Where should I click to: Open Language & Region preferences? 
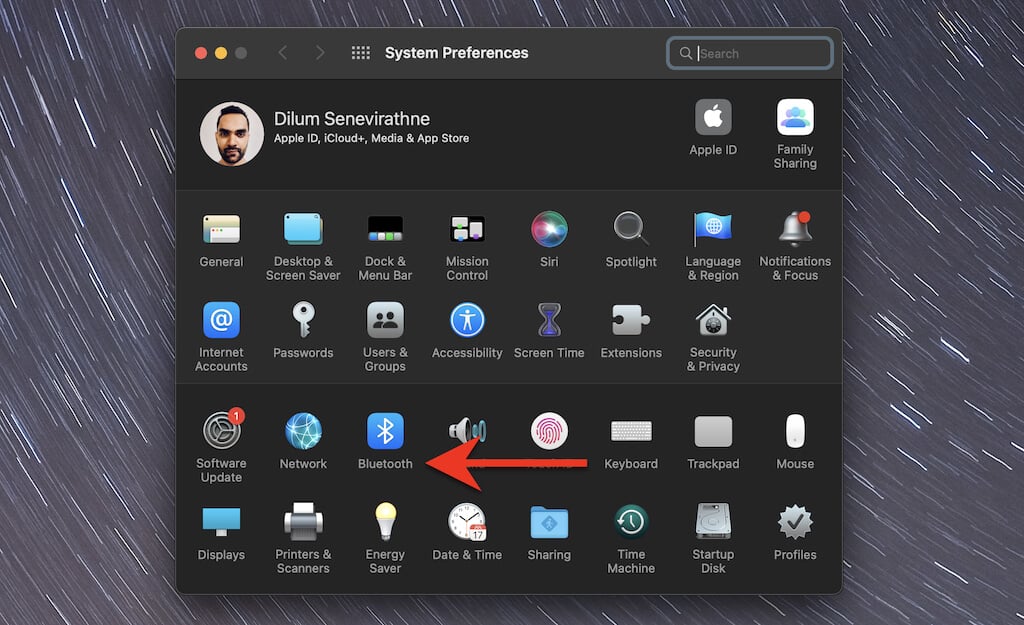(712, 230)
